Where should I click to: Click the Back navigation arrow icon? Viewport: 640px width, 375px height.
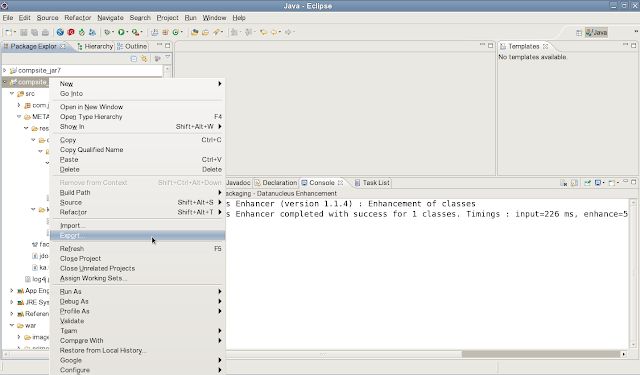(x=274, y=32)
